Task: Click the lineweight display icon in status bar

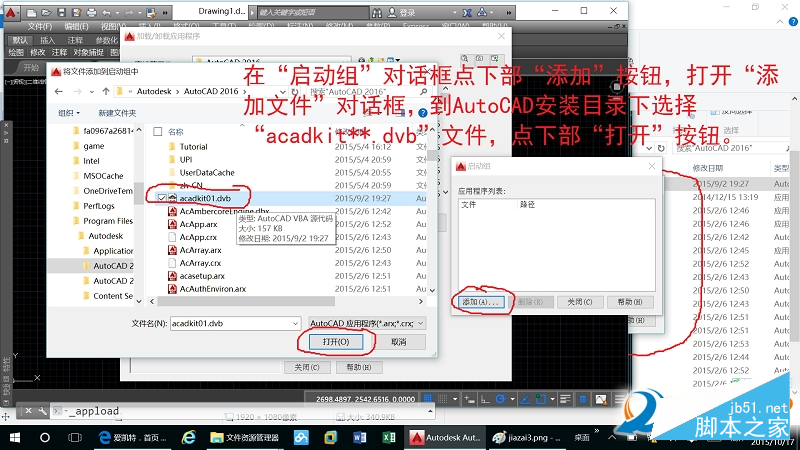Action: pos(565,399)
